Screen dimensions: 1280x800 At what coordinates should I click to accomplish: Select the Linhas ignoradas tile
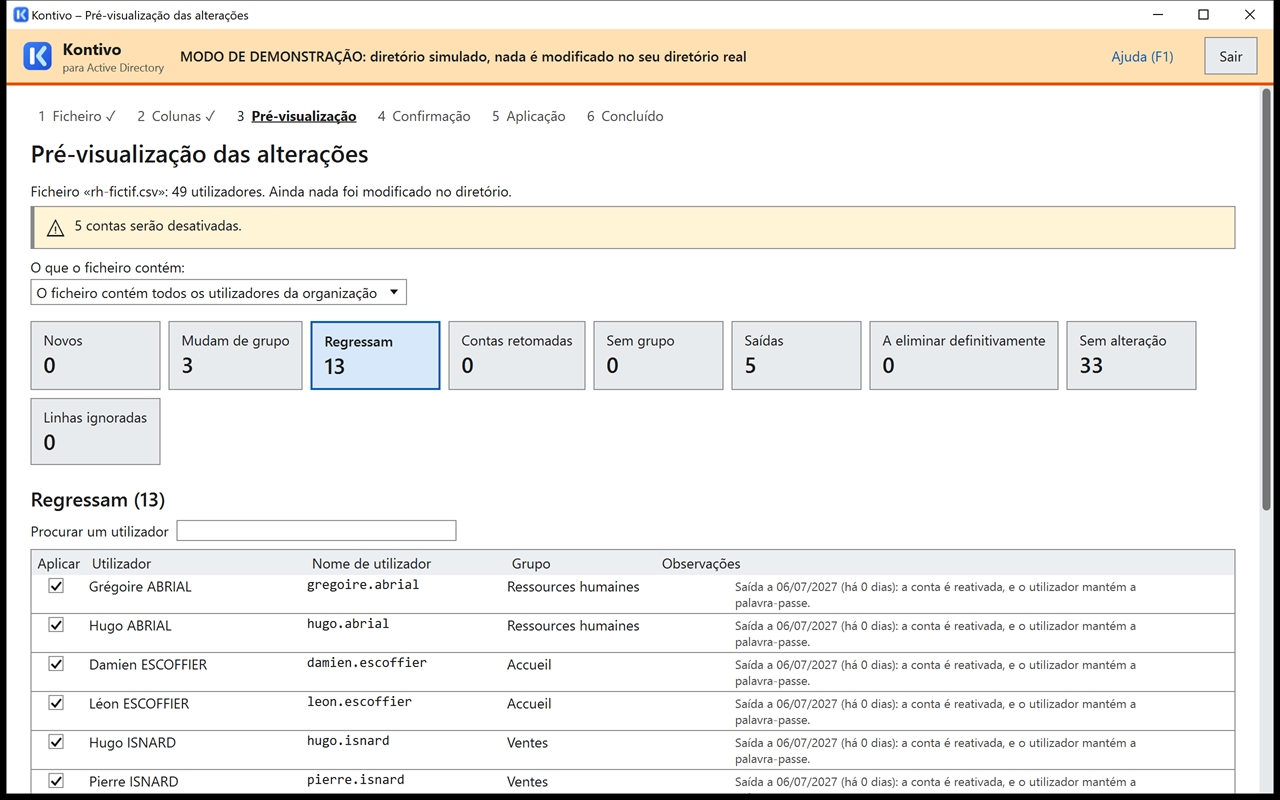(96, 432)
